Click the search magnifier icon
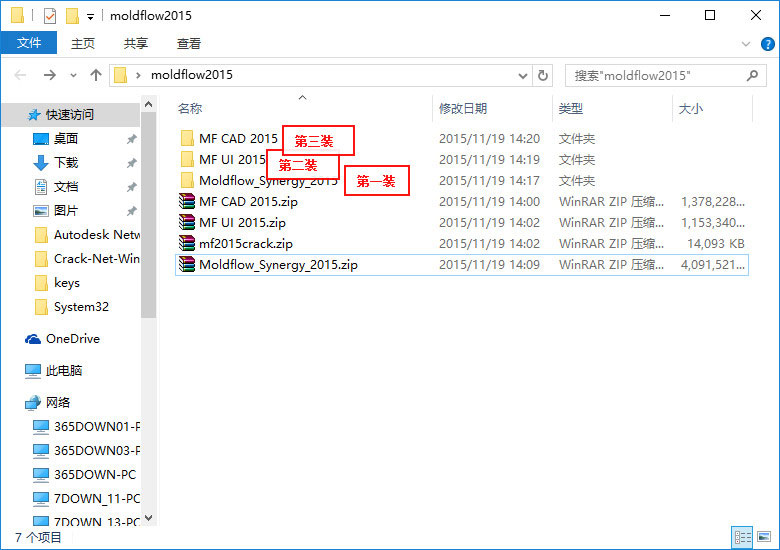The width and height of the screenshot is (780, 550). (753, 76)
